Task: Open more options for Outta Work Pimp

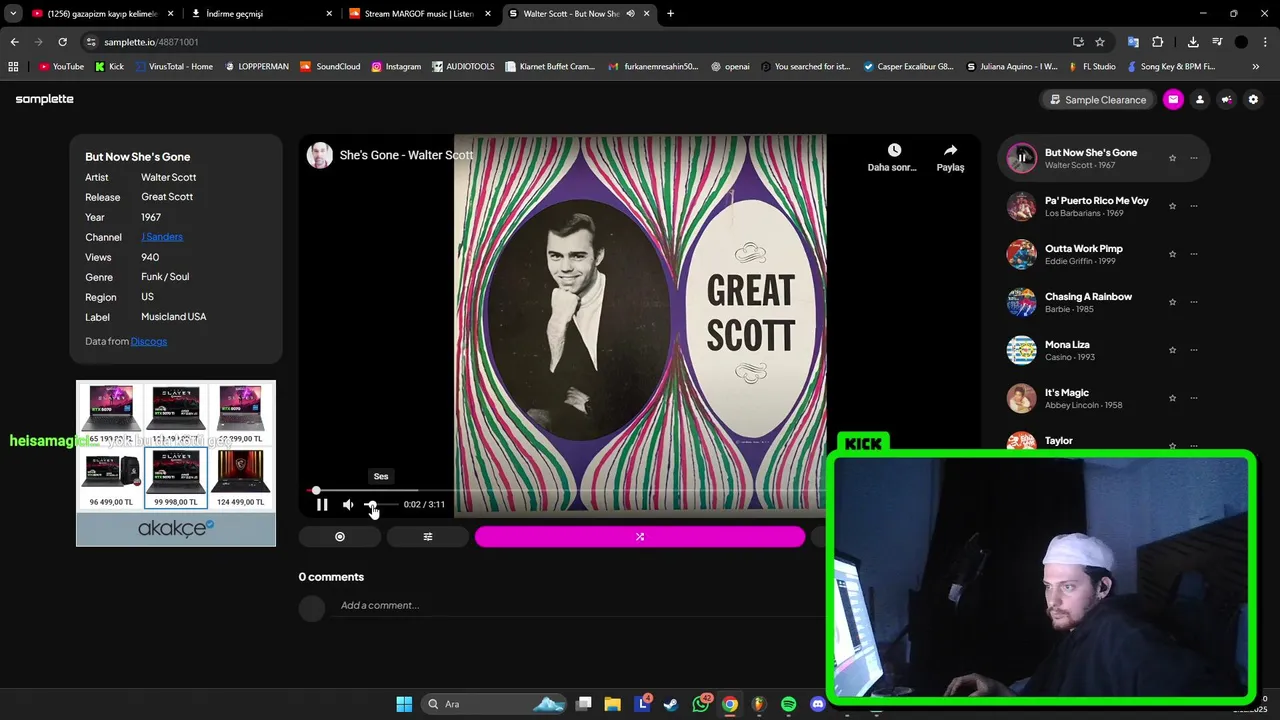Action: coord(1194,254)
